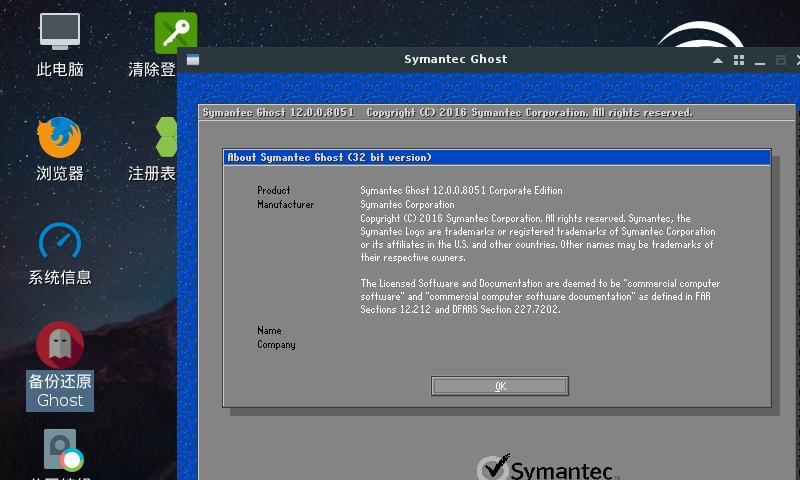Click the Symantec logo at bottom
800x480 pixels.
click(x=547, y=467)
